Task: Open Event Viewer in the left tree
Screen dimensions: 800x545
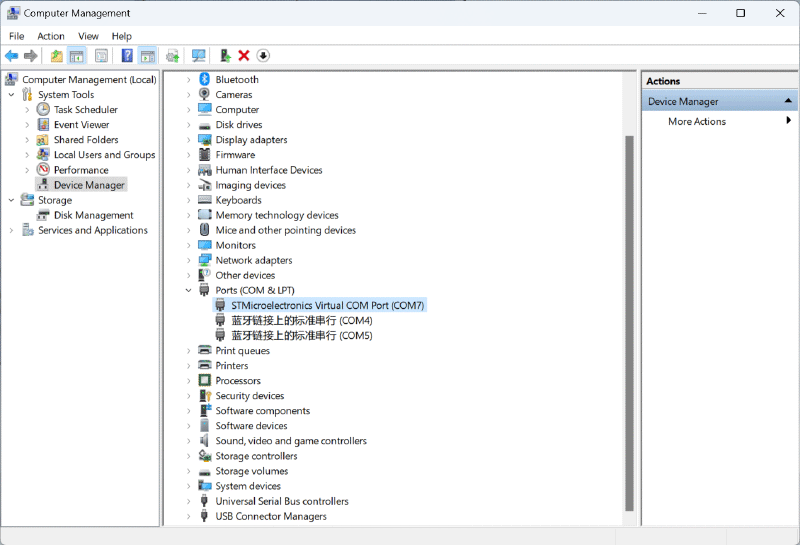Action: [81, 125]
